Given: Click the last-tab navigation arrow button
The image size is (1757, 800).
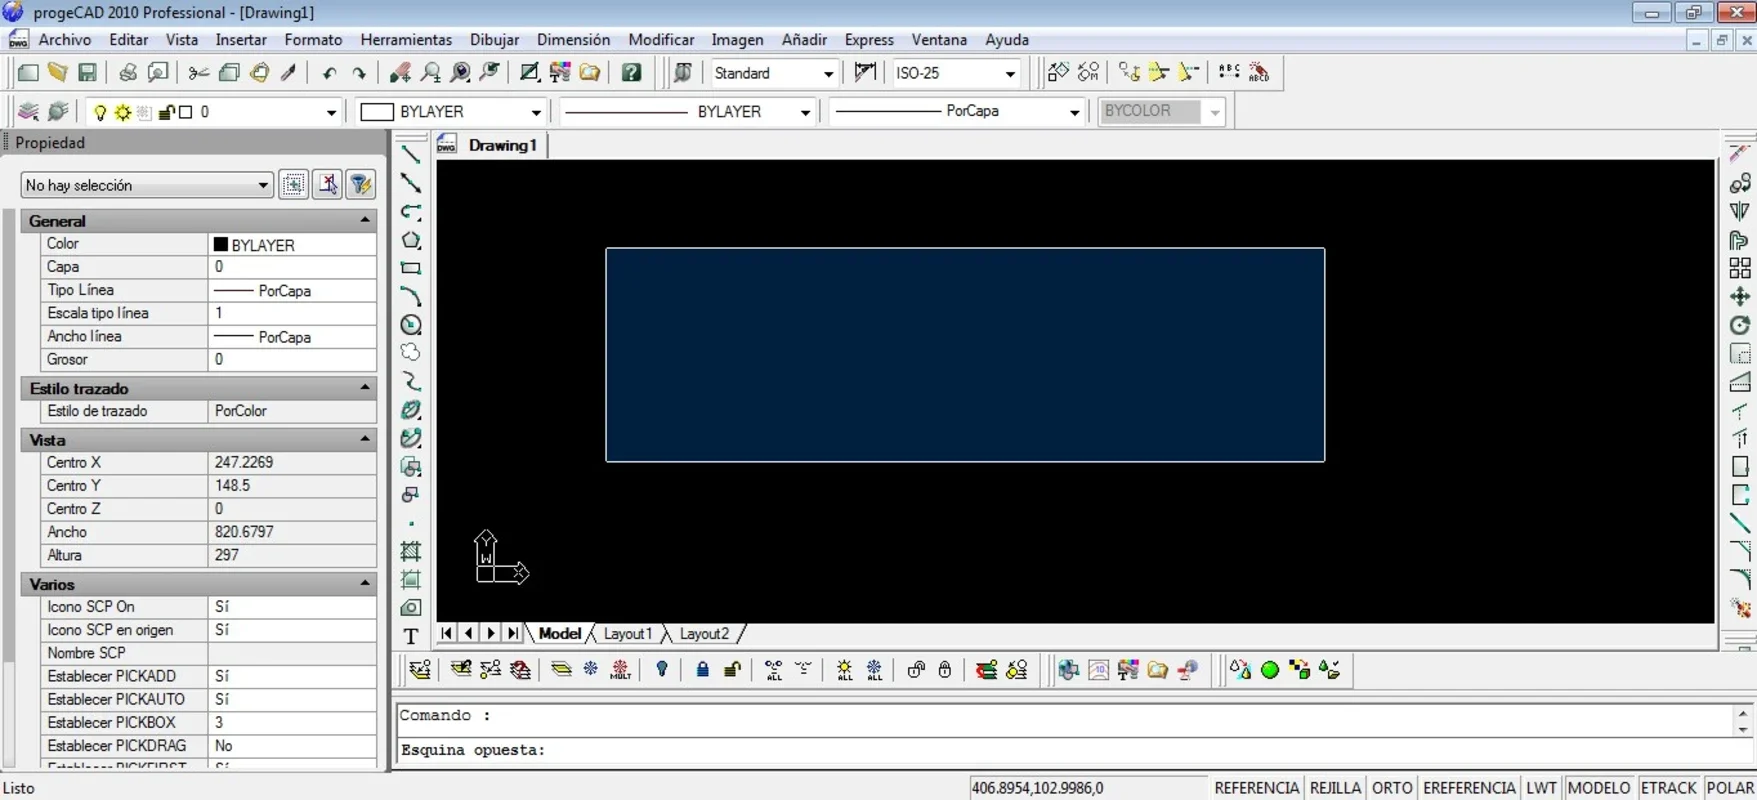Looking at the screenshot, I should [513, 633].
